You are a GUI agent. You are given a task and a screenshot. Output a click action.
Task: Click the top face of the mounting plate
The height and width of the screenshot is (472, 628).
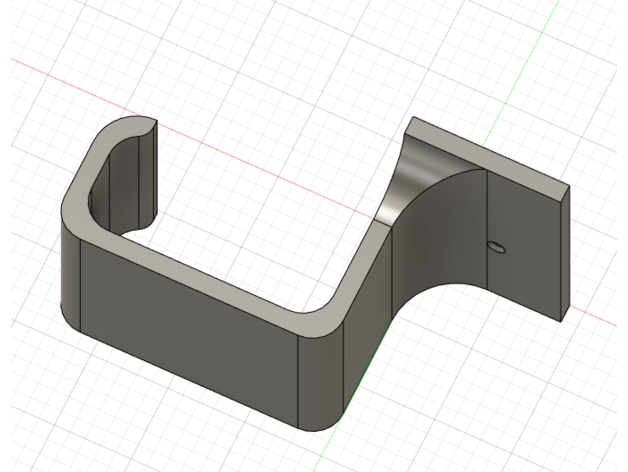click(490, 155)
